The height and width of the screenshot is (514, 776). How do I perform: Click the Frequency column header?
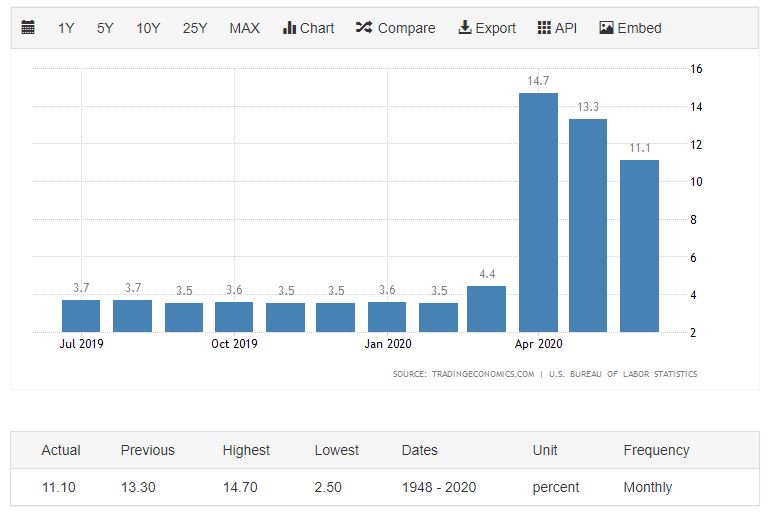coord(656,450)
